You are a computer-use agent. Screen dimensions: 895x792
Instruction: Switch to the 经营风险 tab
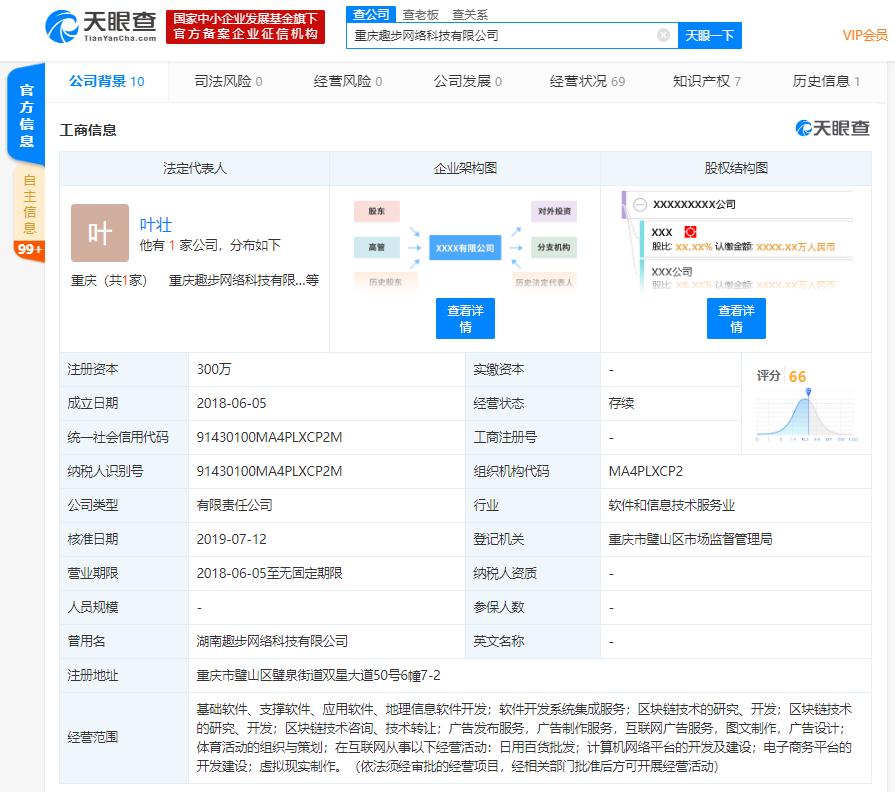click(x=348, y=82)
